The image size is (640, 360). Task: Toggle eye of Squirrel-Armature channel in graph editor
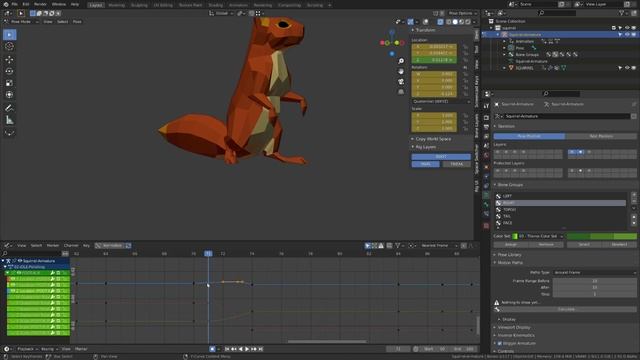pyautogui.click(x=19, y=260)
